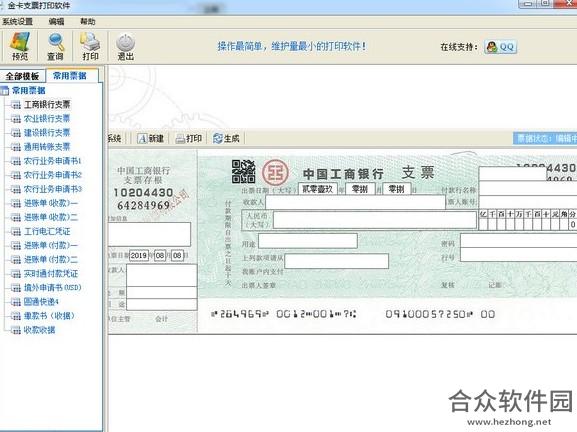
Task: Select 工商银行支票 template icon
Action: [16, 105]
